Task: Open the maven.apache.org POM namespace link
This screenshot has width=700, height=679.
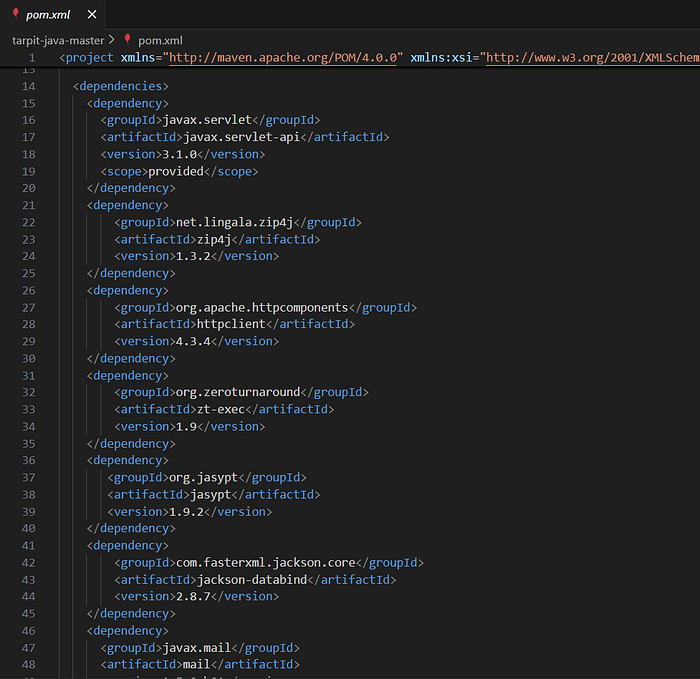Action: click(283, 58)
